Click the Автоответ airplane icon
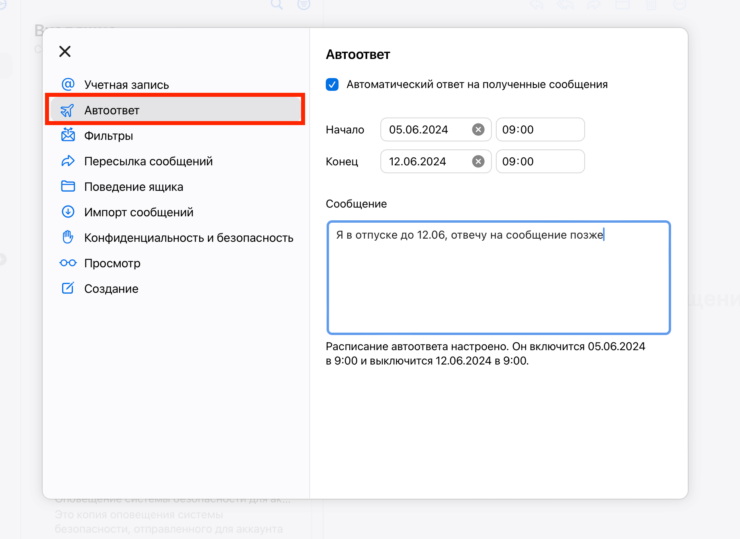The width and height of the screenshot is (740, 539). tap(68, 110)
